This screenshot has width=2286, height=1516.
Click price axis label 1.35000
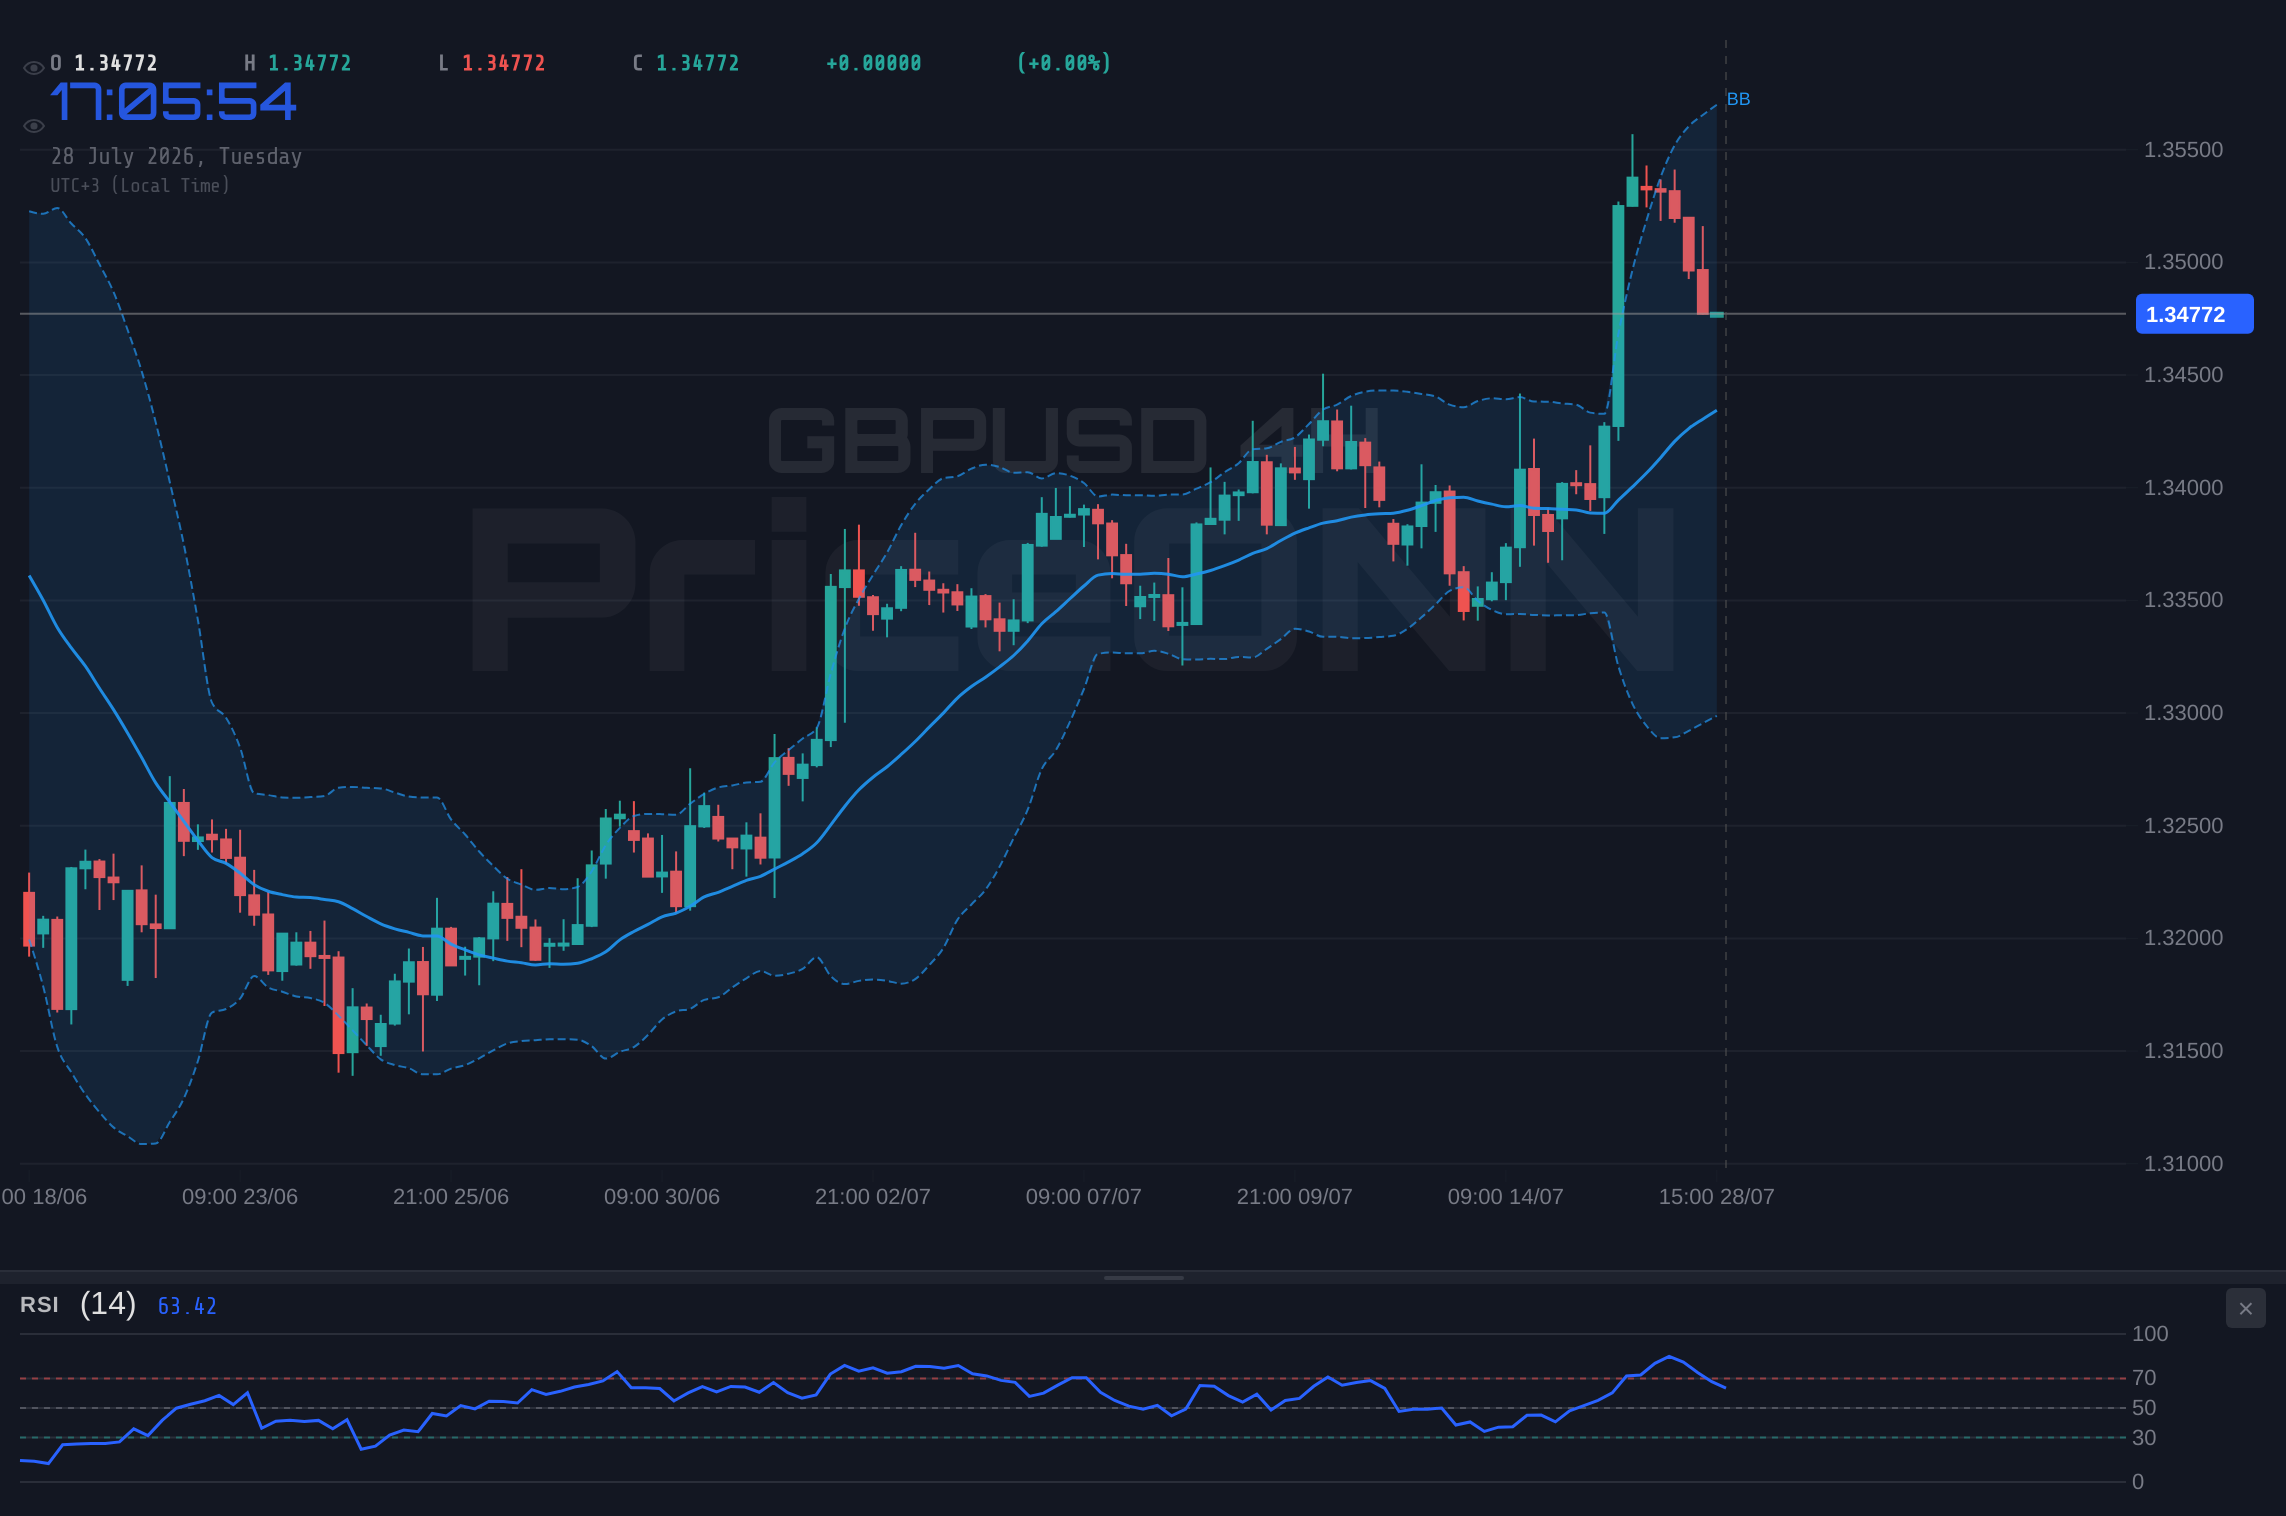click(2183, 262)
